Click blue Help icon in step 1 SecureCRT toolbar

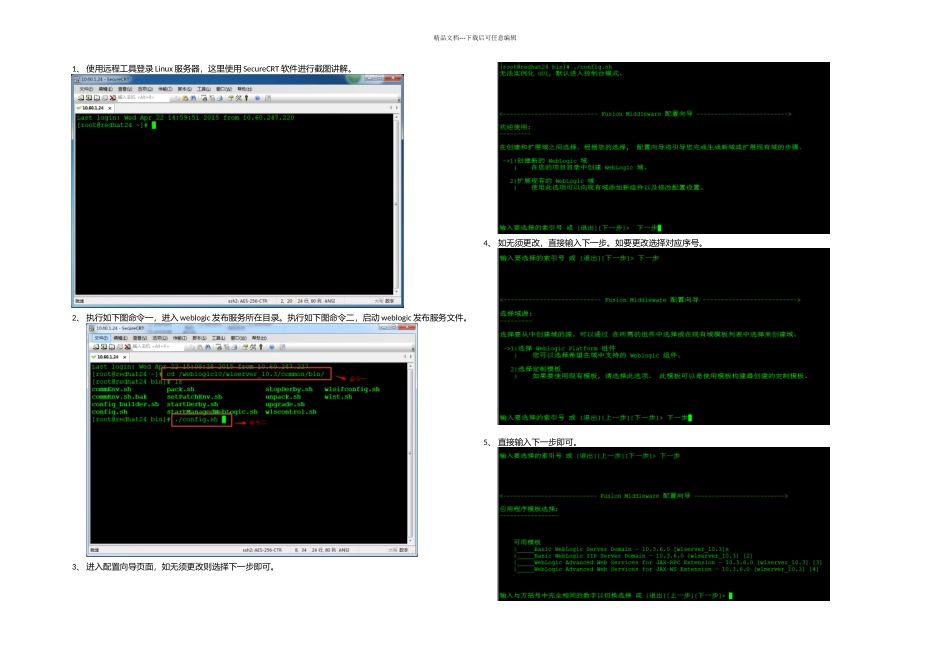point(257,98)
